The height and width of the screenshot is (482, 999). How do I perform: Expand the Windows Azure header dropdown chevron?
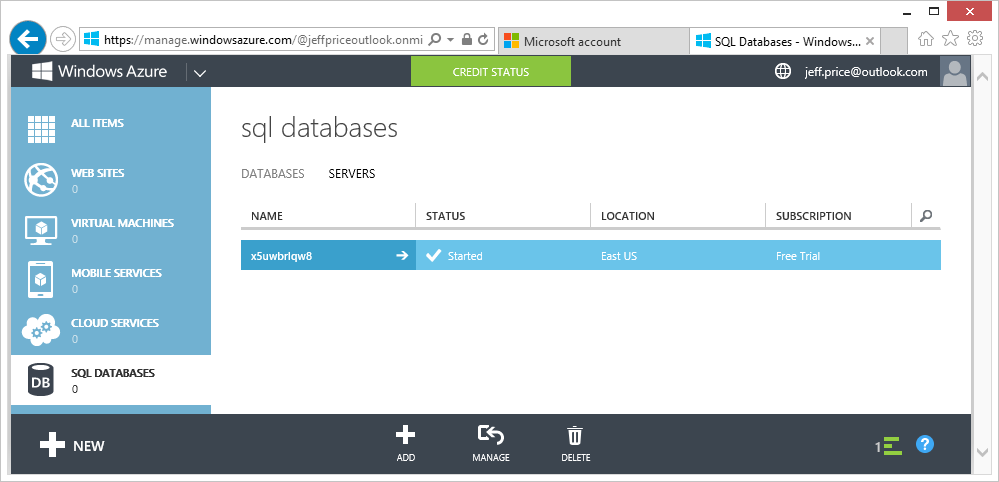click(x=200, y=73)
